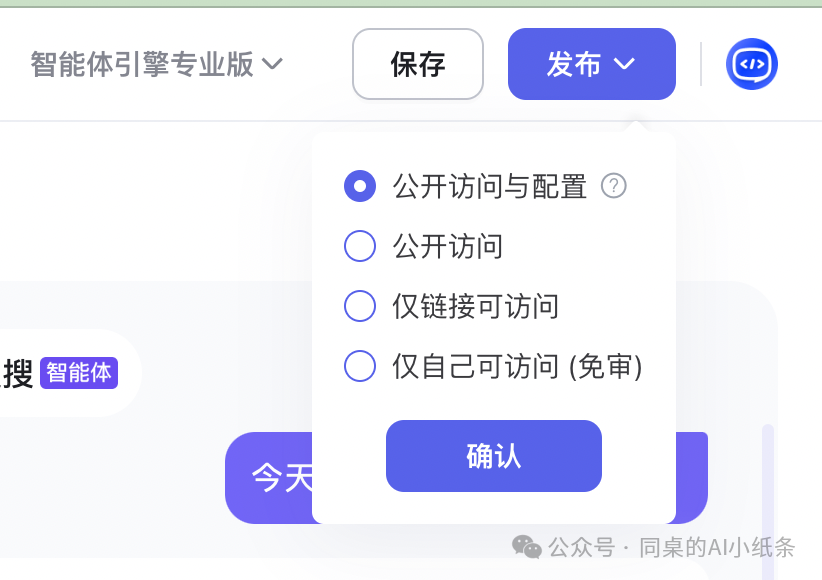Confirm with the 确认 button
Image resolution: width=822 pixels, height=580 pixels.
click(x=493, y=455)
